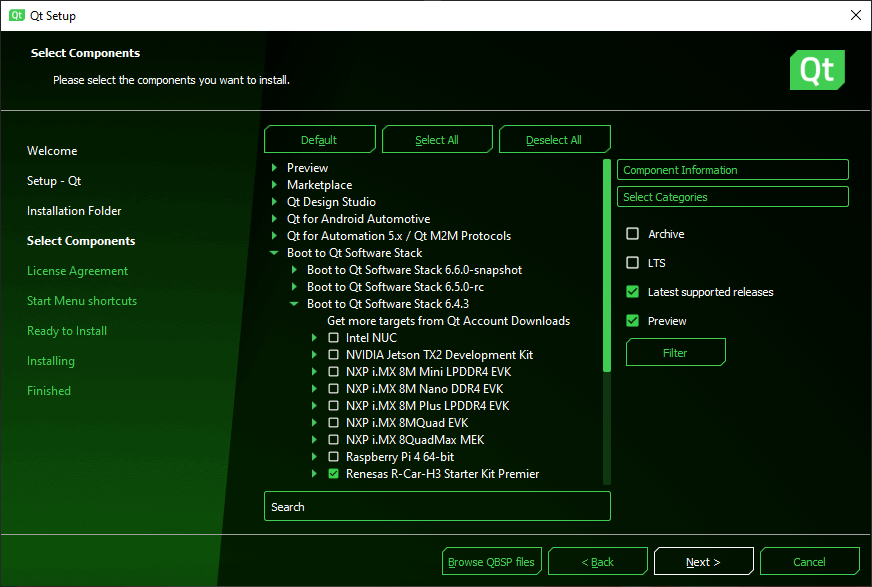Check the Intel NUC checkbox
Image resolution: width=872 pixels, height=587 pixels.
pyautogui.click(x=334, y=338)
